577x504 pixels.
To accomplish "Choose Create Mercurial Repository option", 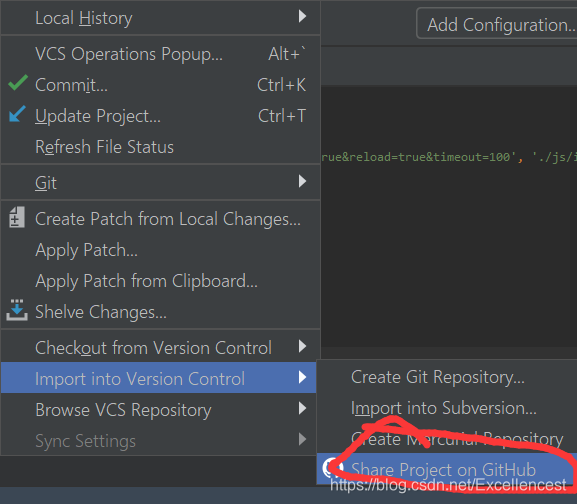I will (447, 439).
